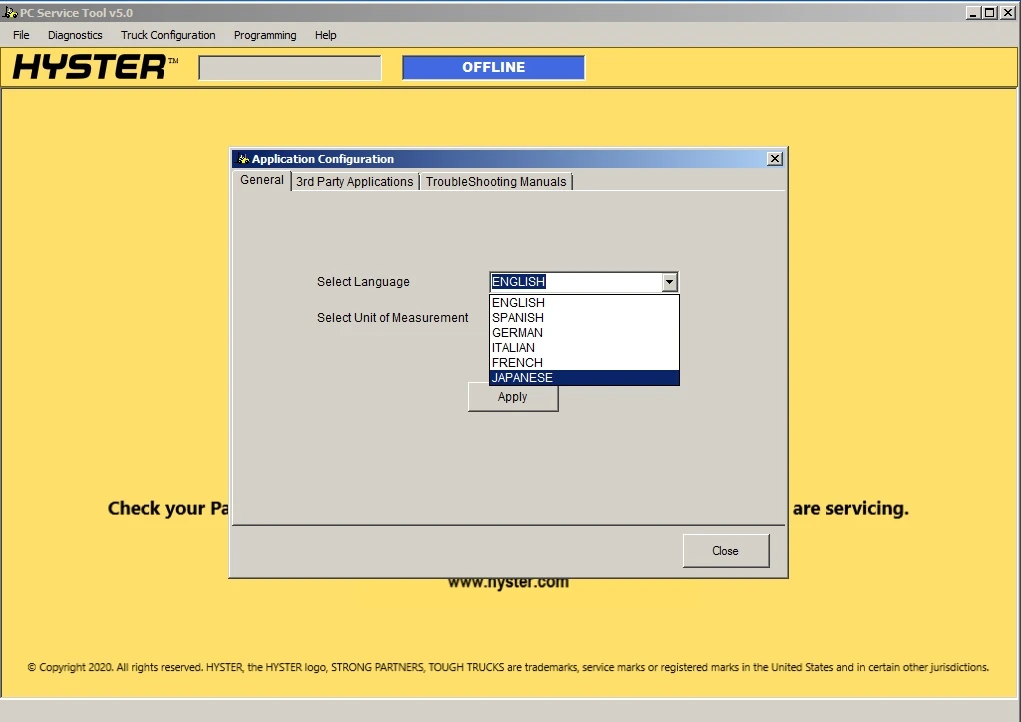Choose GERMAN from the language list

pos(584,333)
